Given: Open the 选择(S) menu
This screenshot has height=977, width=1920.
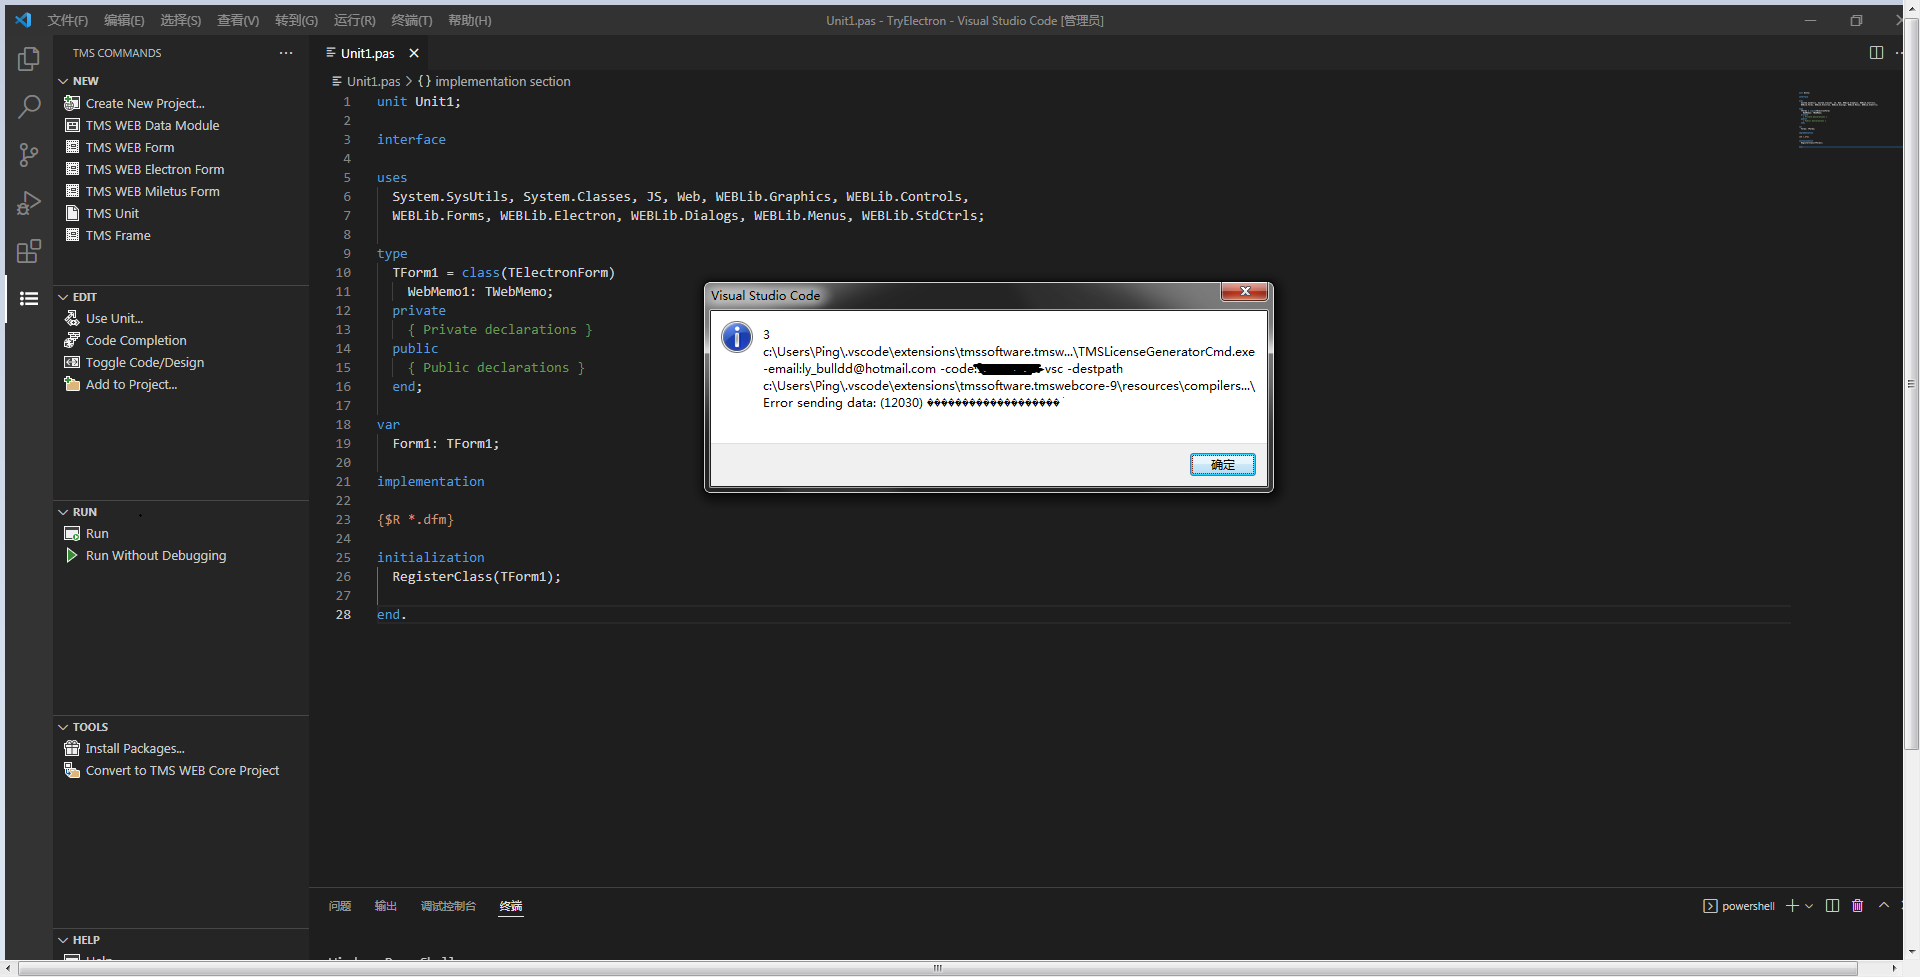Looking at the screenshot, I should pos(181,20).
